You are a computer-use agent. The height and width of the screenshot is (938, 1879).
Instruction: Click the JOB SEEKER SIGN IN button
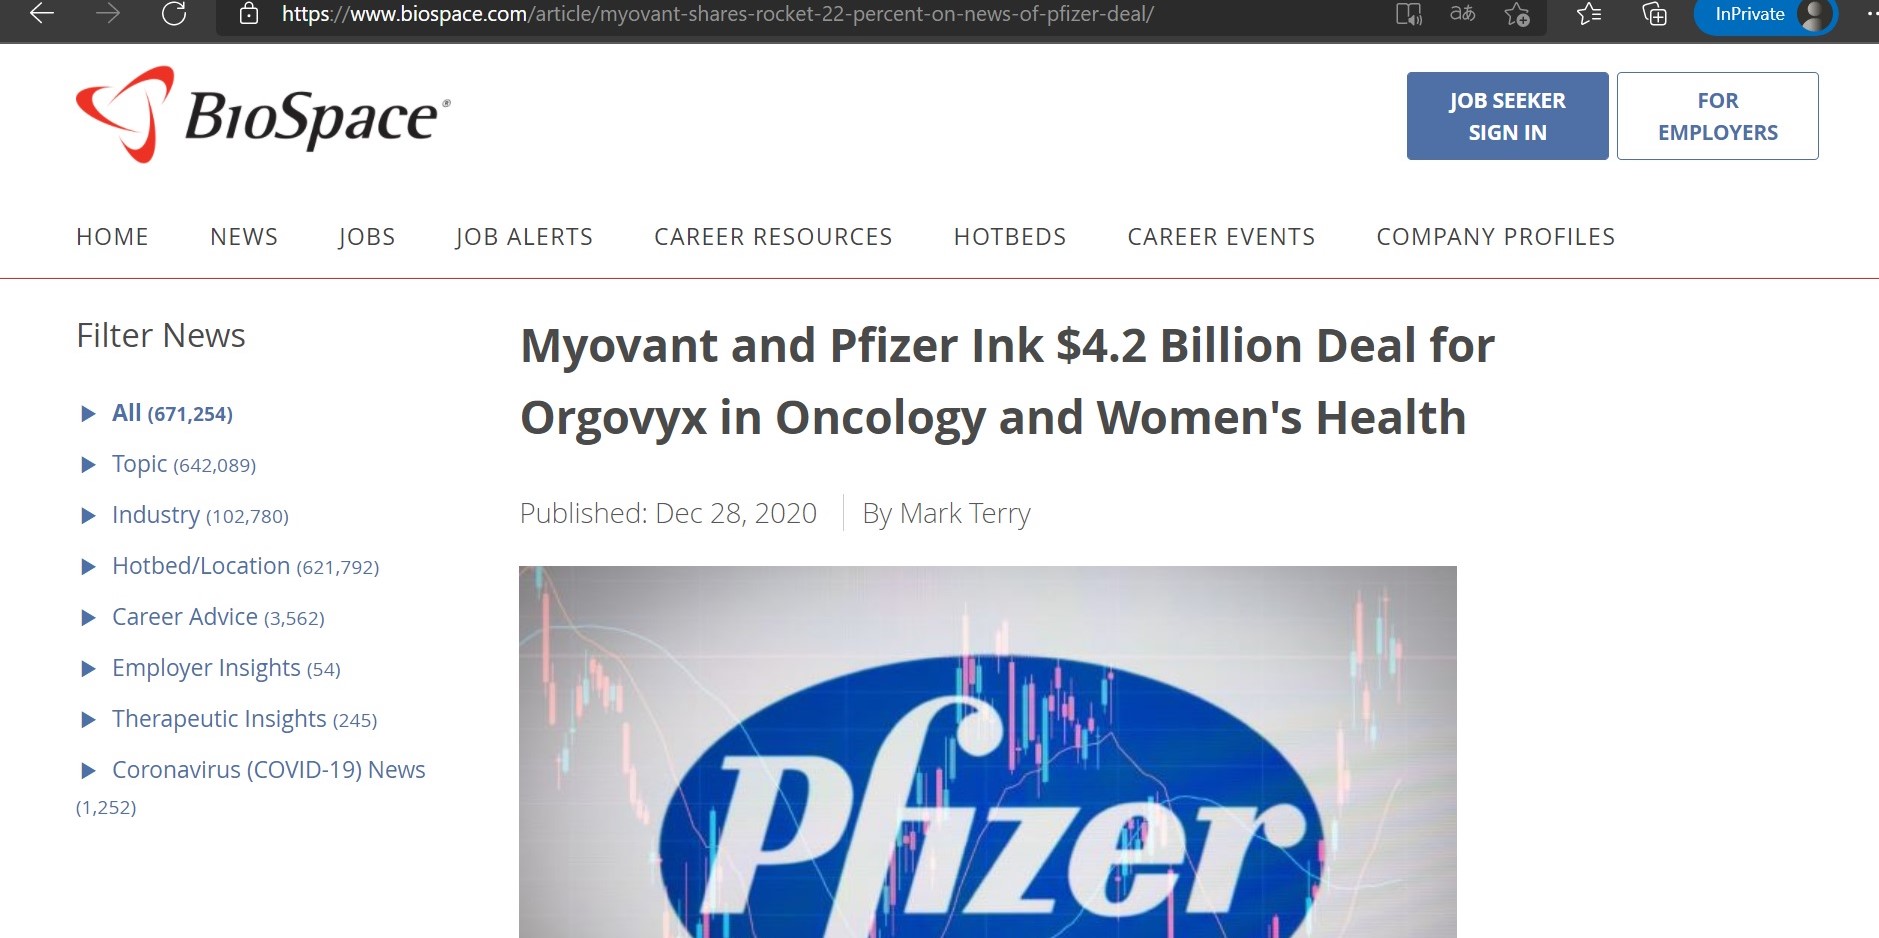tap(1507, 116)
